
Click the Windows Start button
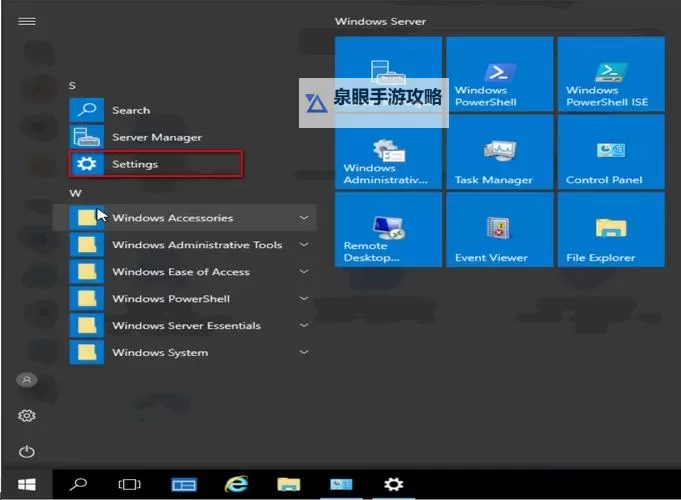point(26,484)
